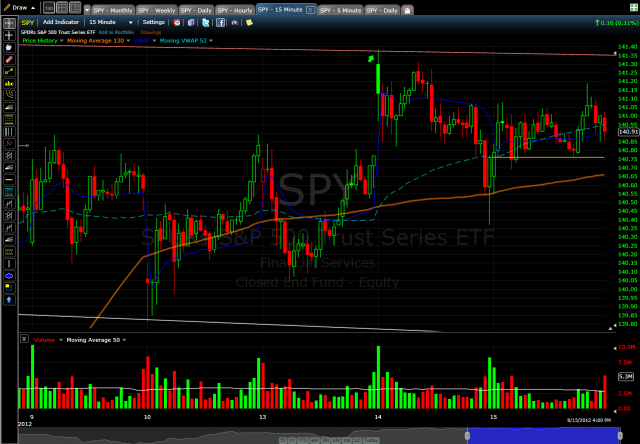Click the 0.16 (0.11%) change indicator
This screenshot has height=444, width=640.
tap(617, 23)
